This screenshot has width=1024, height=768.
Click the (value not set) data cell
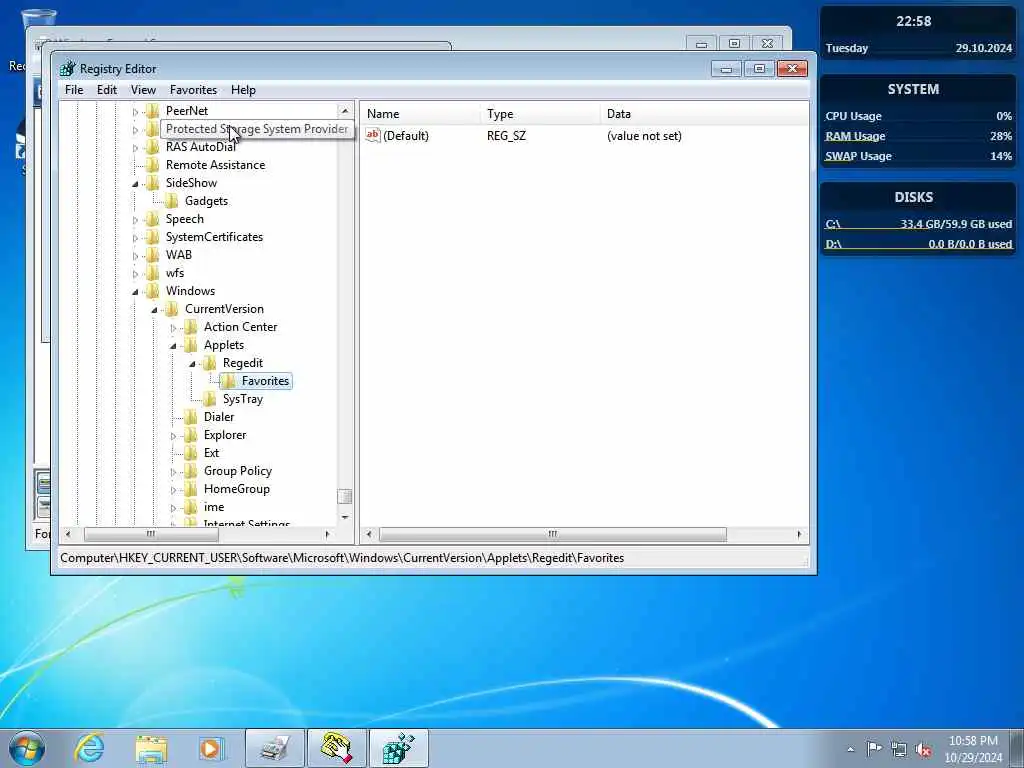coord(644,136)
